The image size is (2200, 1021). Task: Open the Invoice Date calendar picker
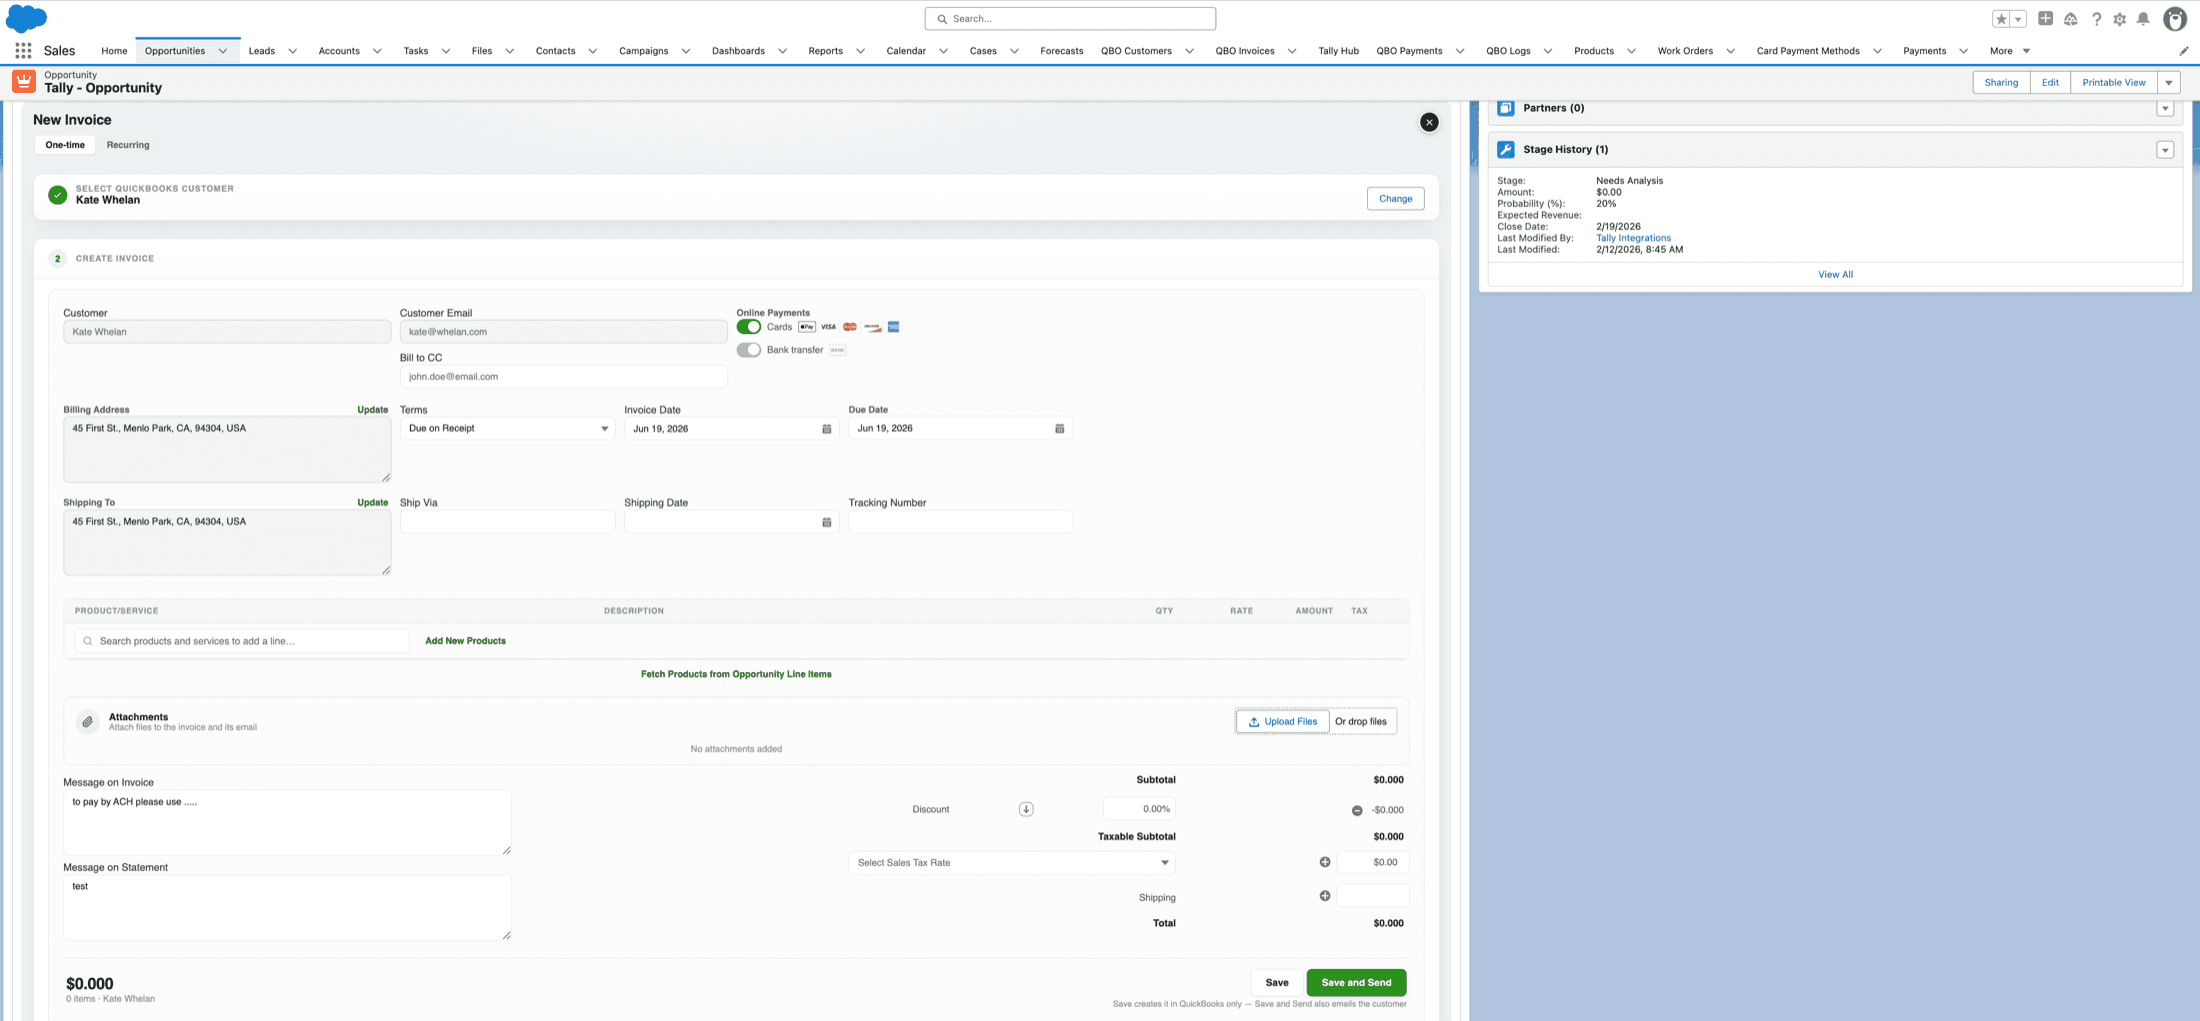point(827,429)
